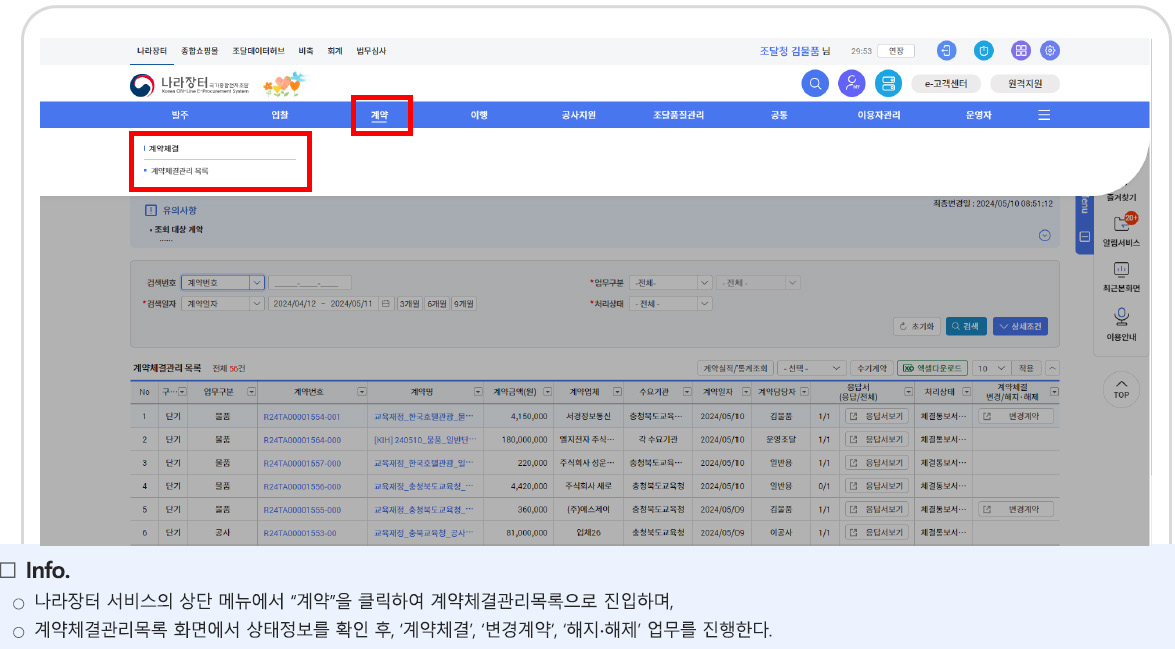Open the MY user profile icon
This screenshot has height=649, width=1175.
click(851, 83)
